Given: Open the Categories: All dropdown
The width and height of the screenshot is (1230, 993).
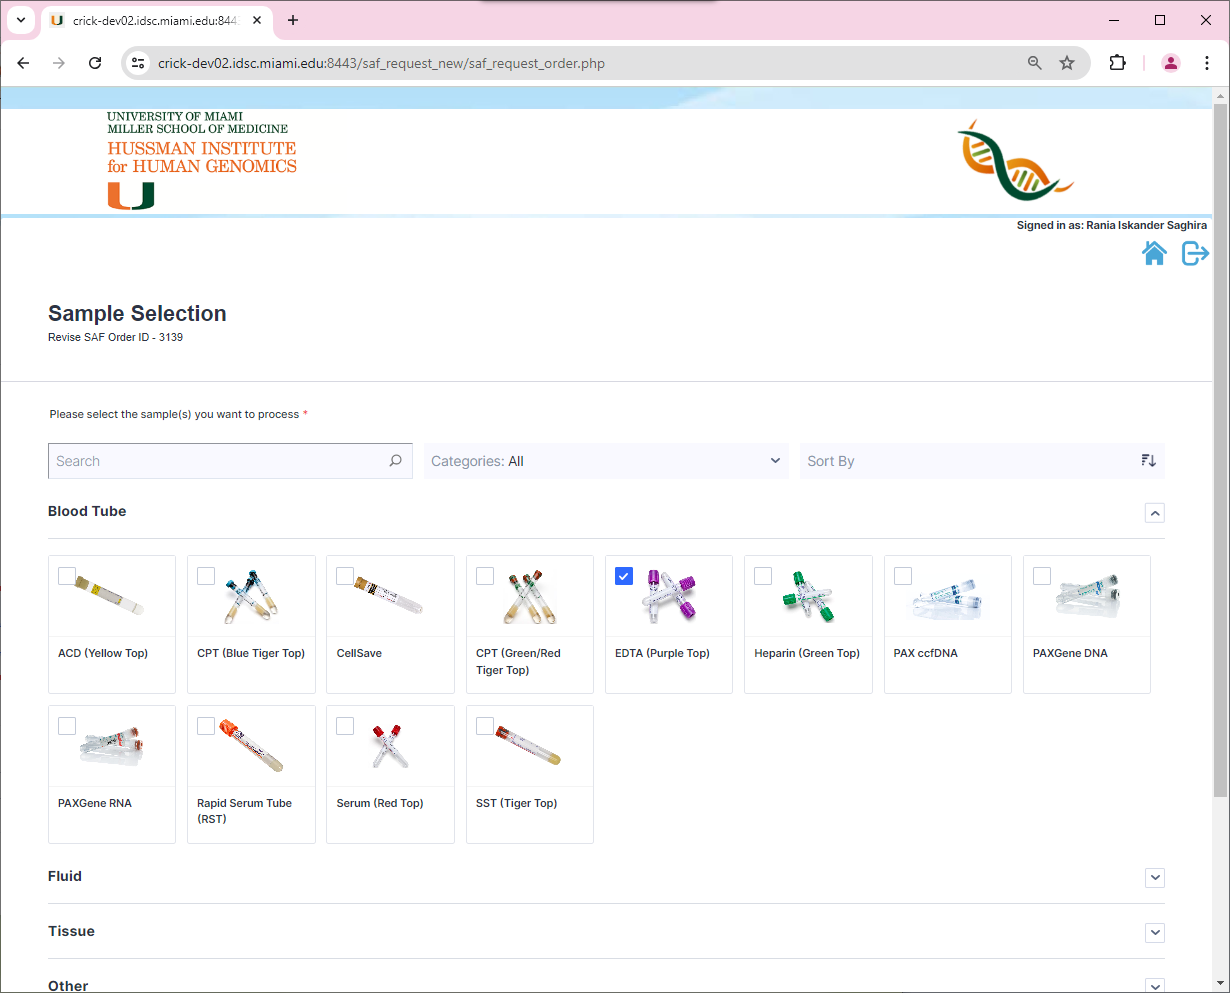Looking at the screenshot, I should pos(606,460).
